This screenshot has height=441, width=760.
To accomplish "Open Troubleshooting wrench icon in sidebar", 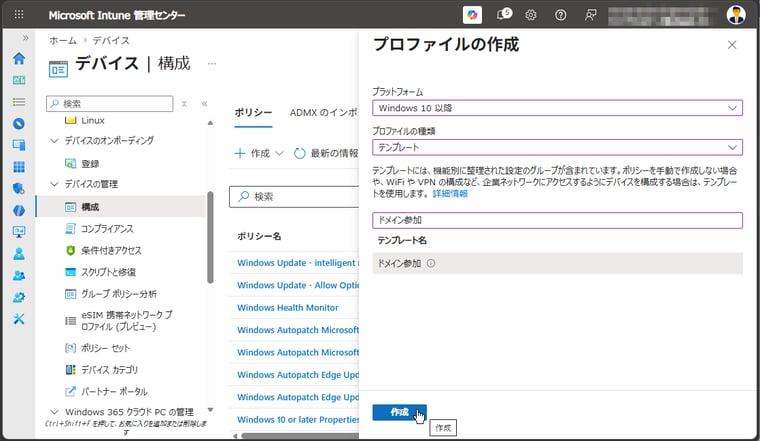I will pos(19,319).
